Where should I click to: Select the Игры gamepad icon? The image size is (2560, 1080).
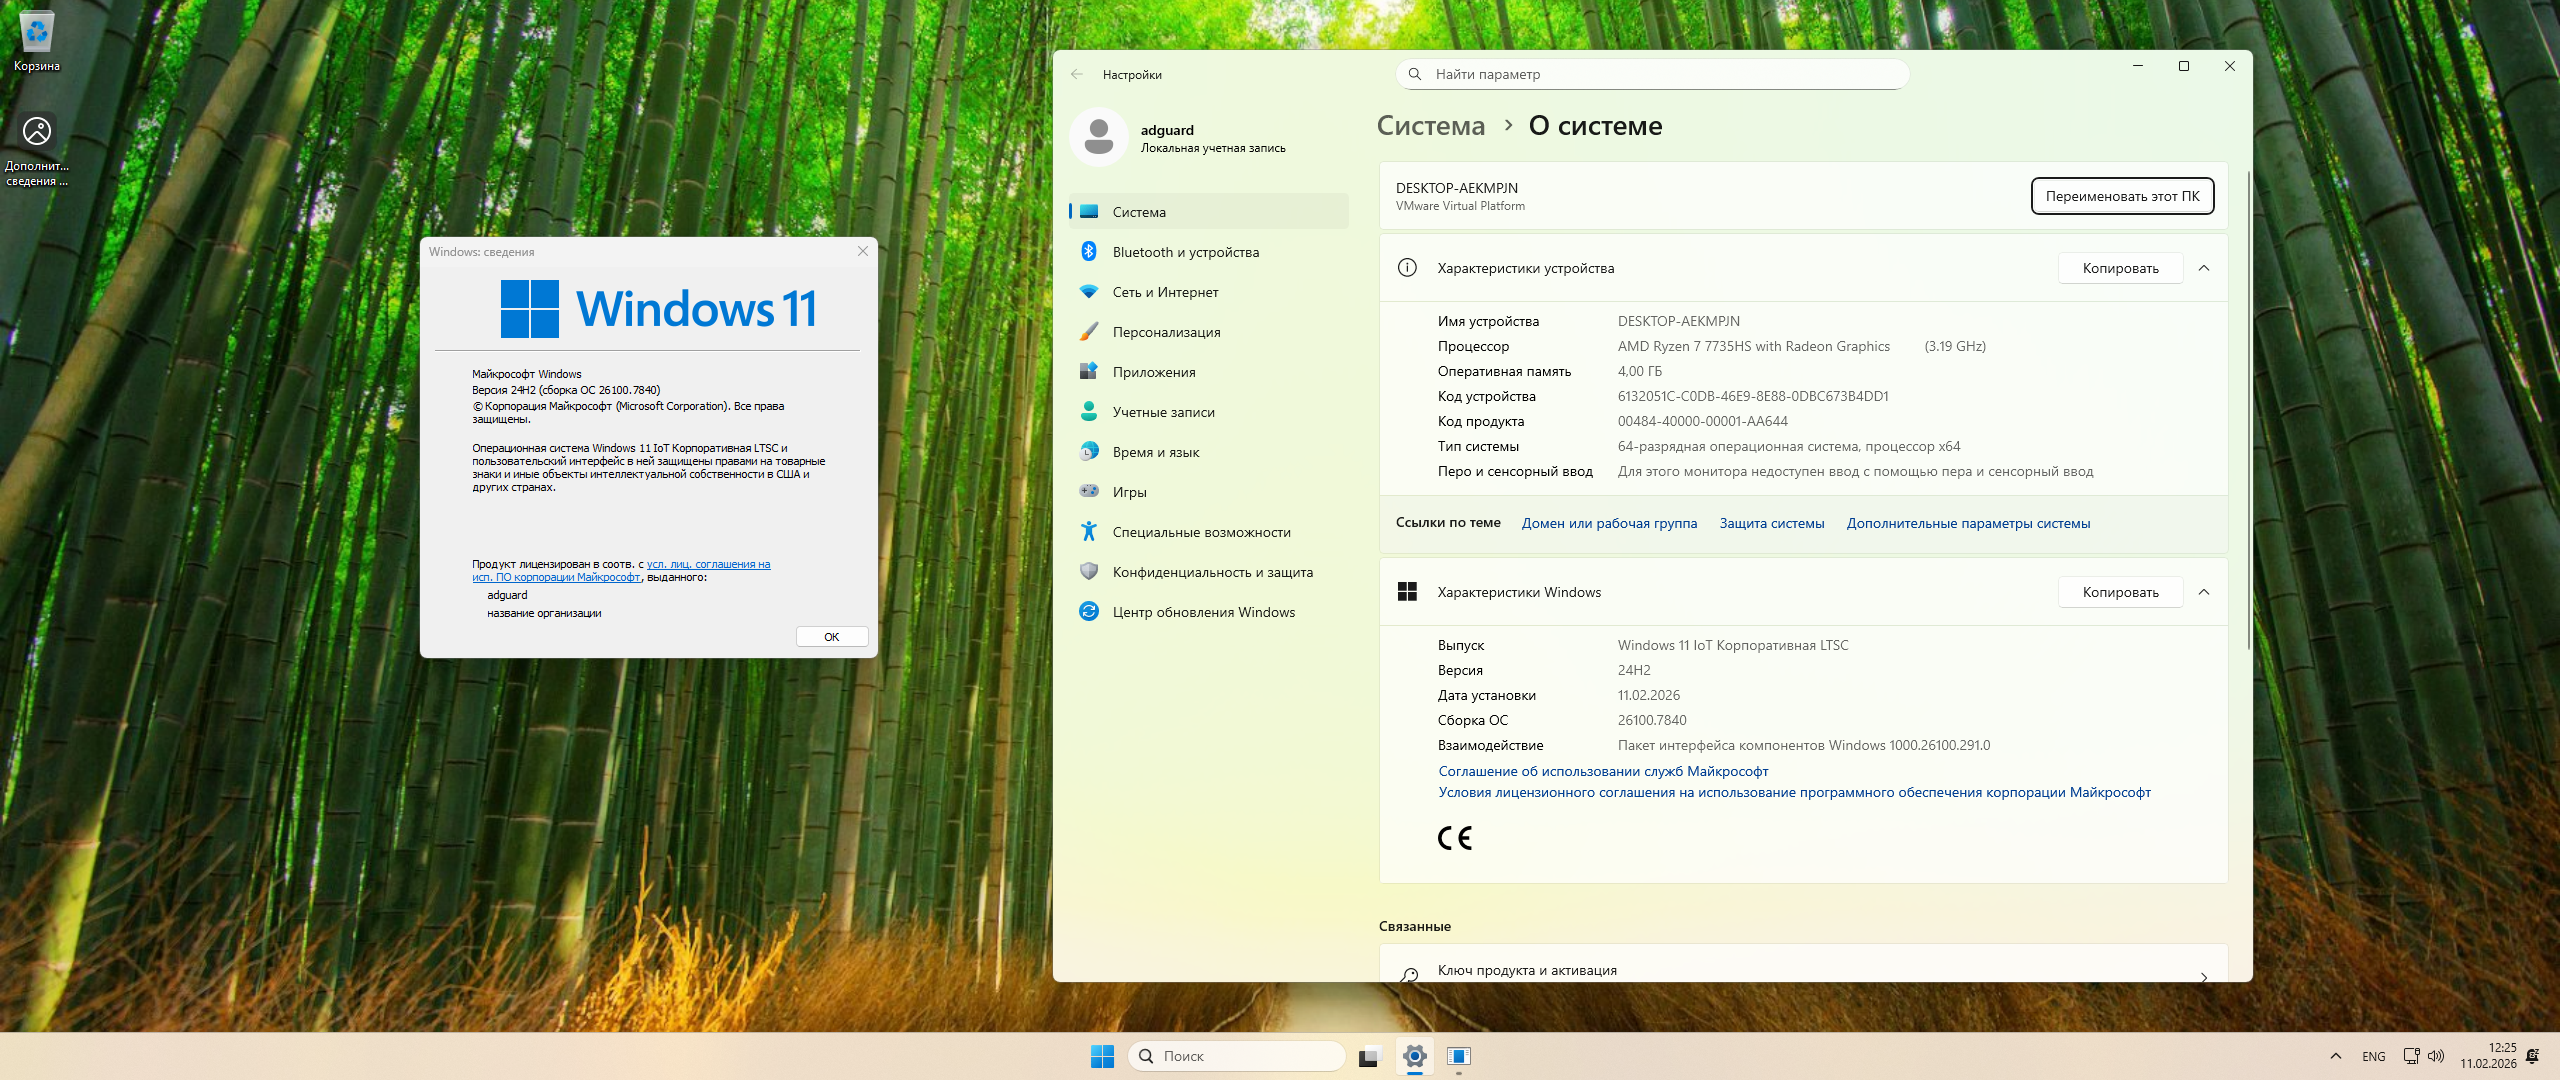1089,491
